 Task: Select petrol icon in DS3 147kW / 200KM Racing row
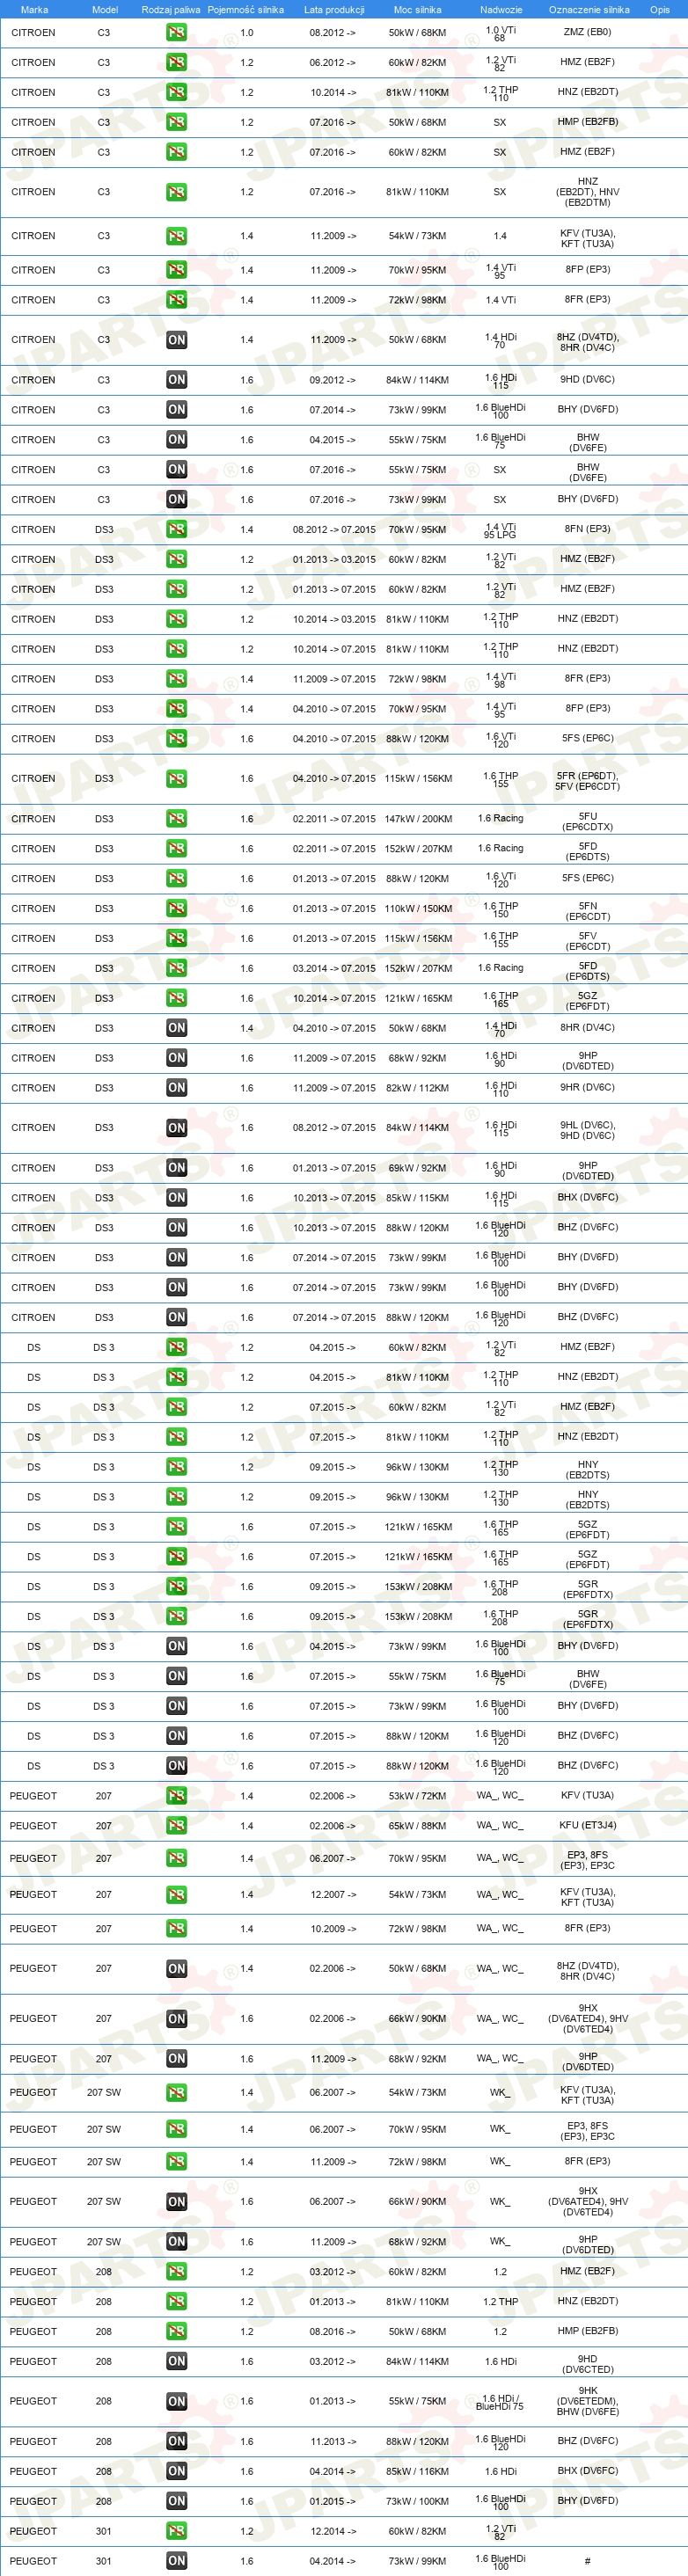coord(176,819)
